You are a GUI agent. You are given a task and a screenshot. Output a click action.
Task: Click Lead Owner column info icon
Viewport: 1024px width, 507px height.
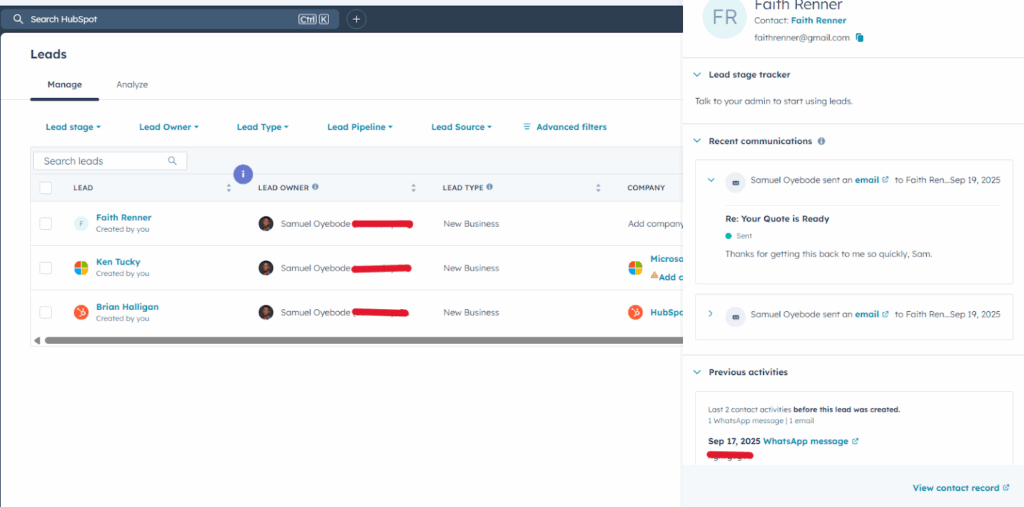[x=315, y=187]
